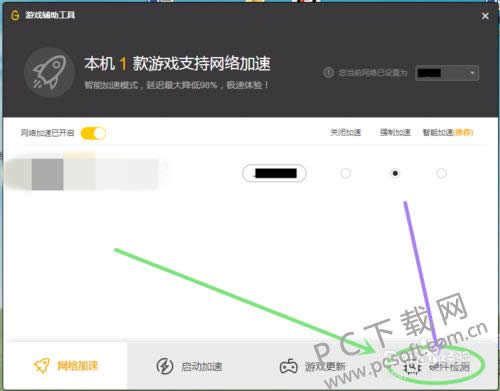Click the 游戏辅助工具 window title

point(50,15)
